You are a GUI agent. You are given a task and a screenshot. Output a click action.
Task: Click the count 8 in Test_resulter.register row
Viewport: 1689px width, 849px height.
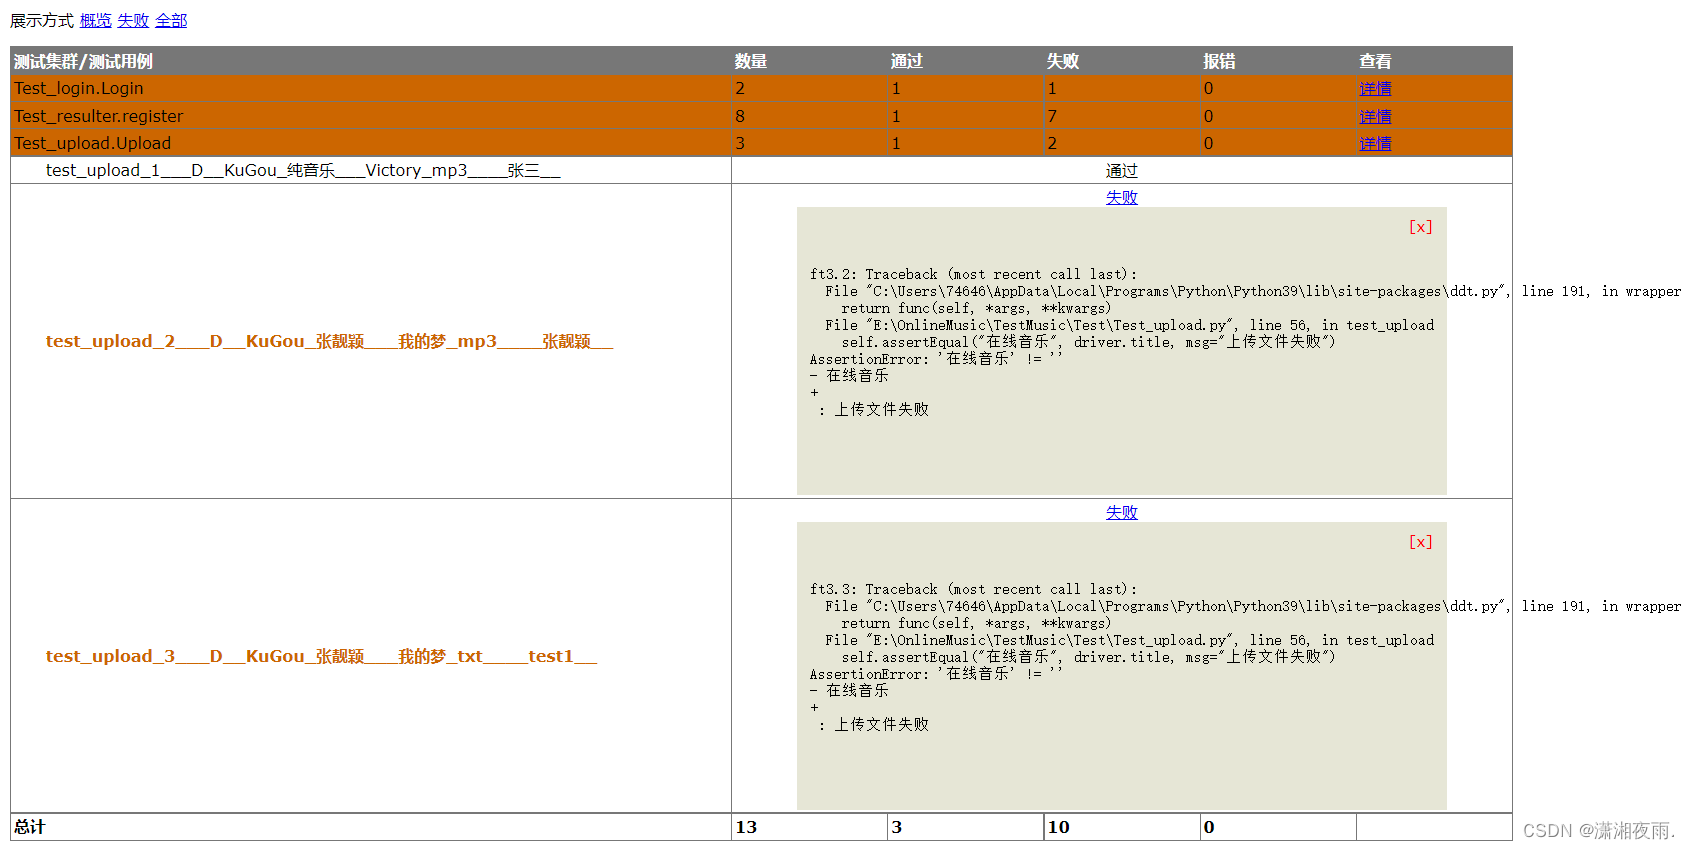(740, 116)
